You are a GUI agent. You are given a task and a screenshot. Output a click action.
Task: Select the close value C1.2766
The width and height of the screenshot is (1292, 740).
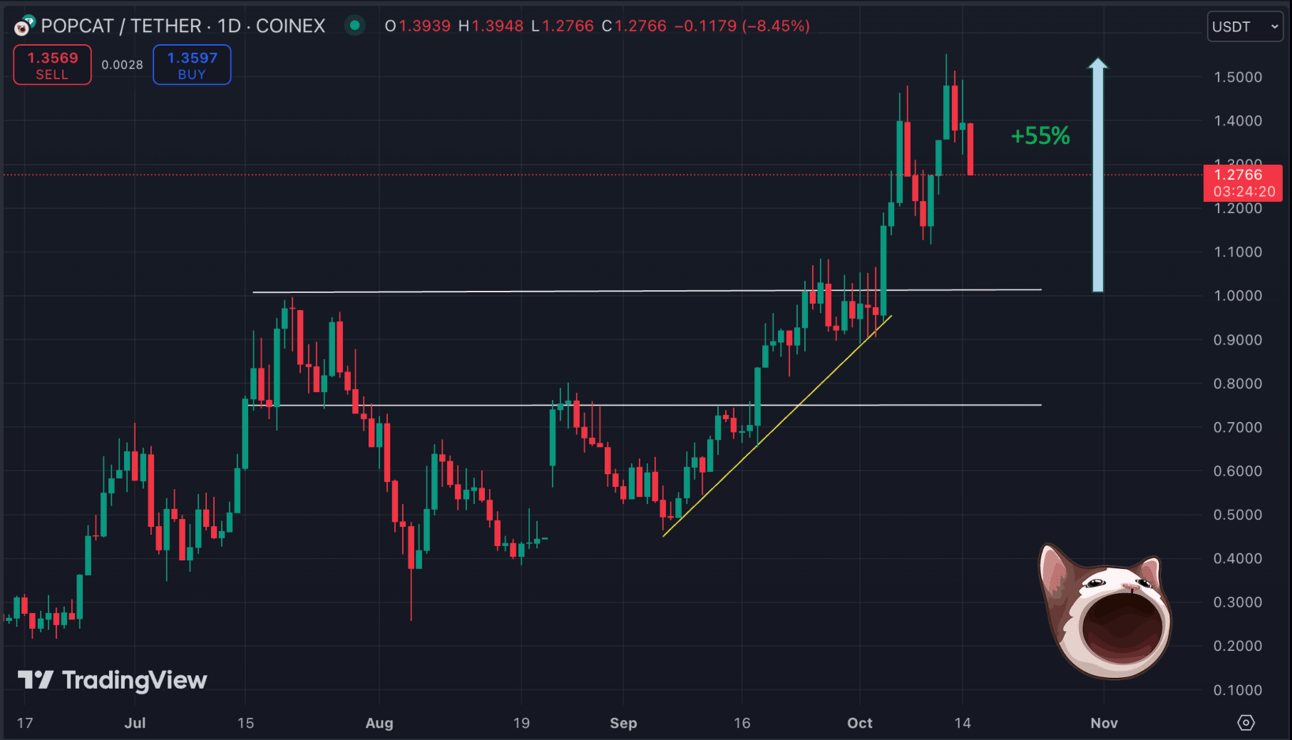(635, 26)
